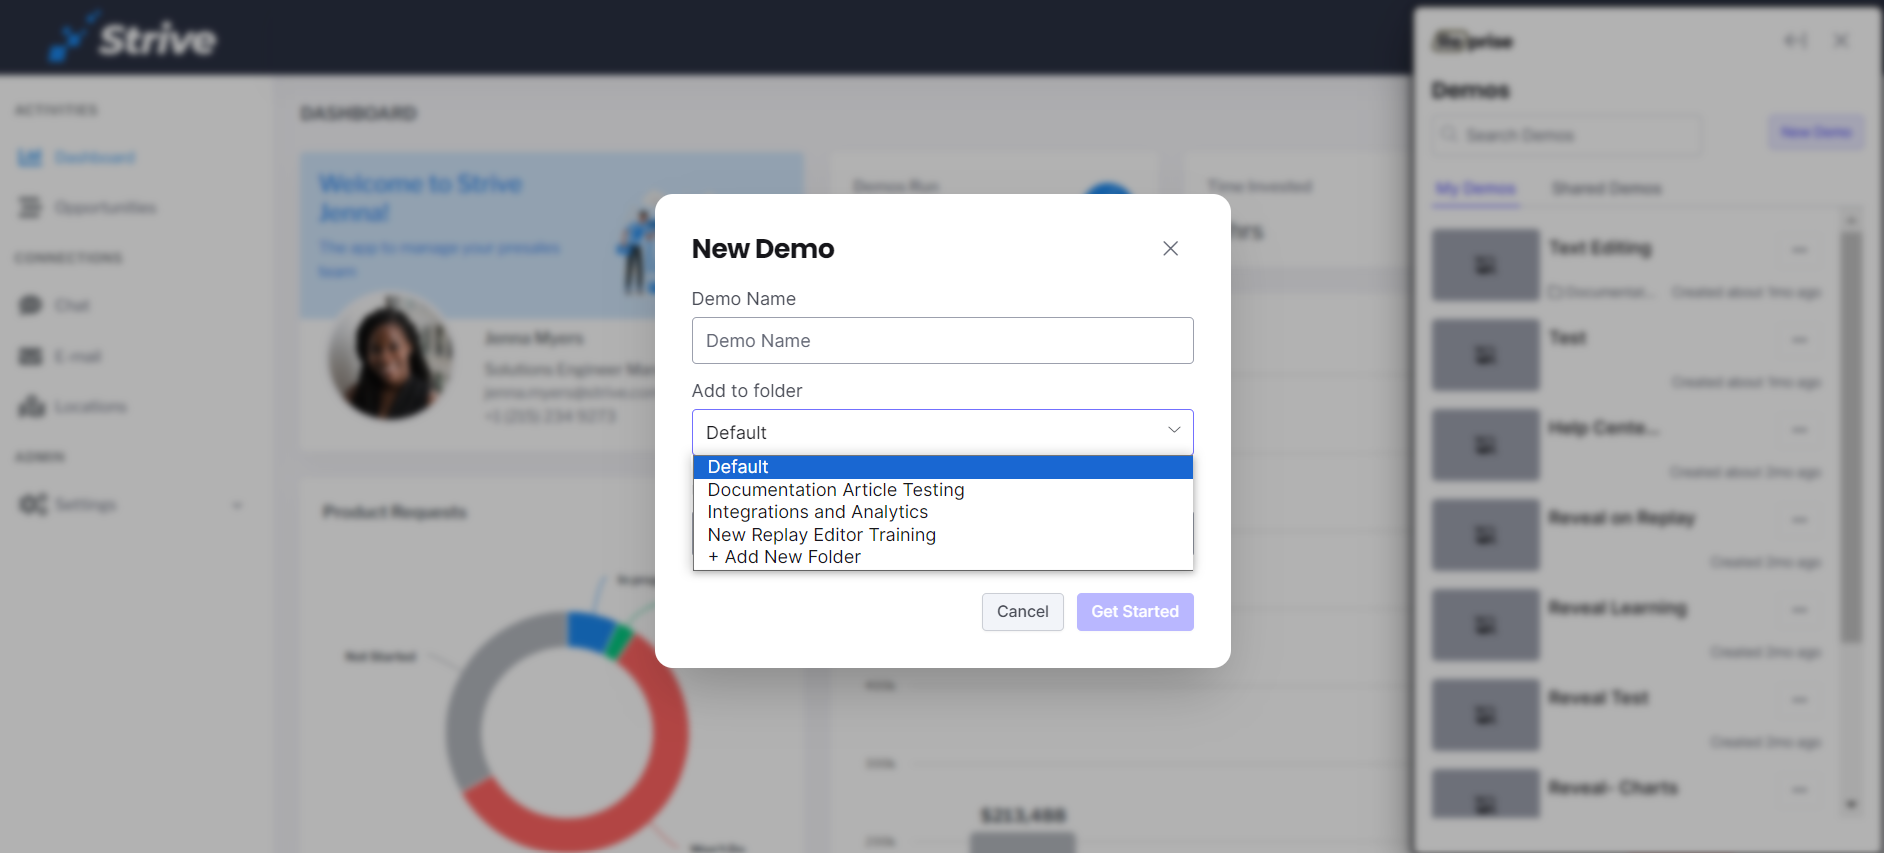The height and width of the screenshot is (853, 1884).
Task: Click the user profile photo on dashboard
Action: tap(391, 357)
